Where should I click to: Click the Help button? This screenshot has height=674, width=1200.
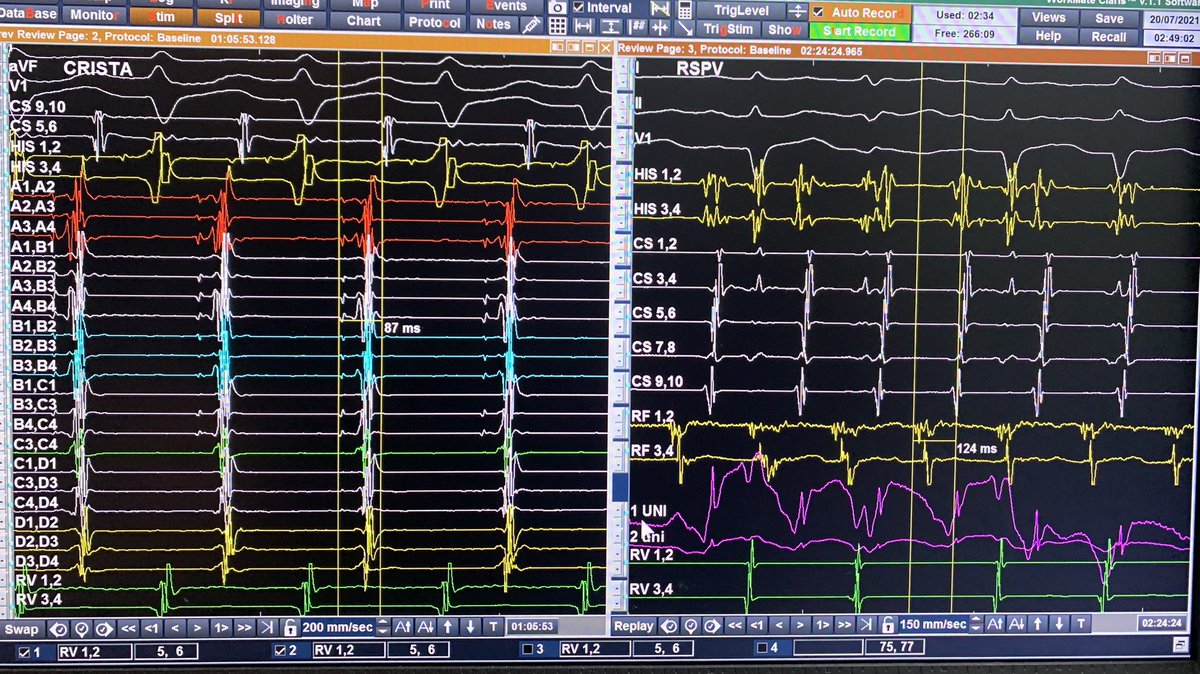(x=1048, y=36)
